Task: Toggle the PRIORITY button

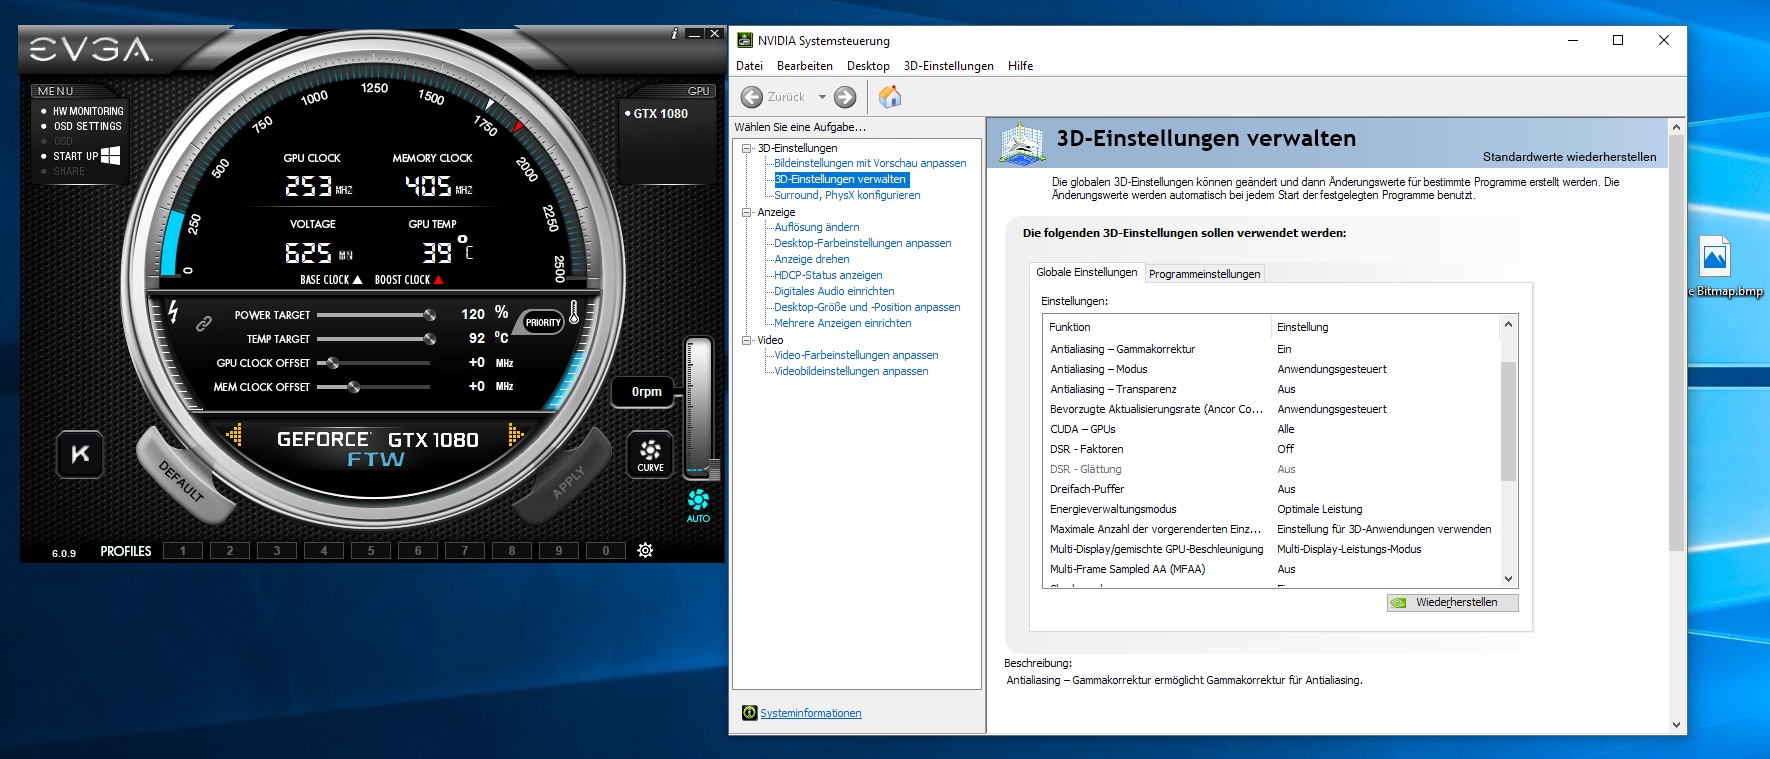Action: tap(543, 322)
